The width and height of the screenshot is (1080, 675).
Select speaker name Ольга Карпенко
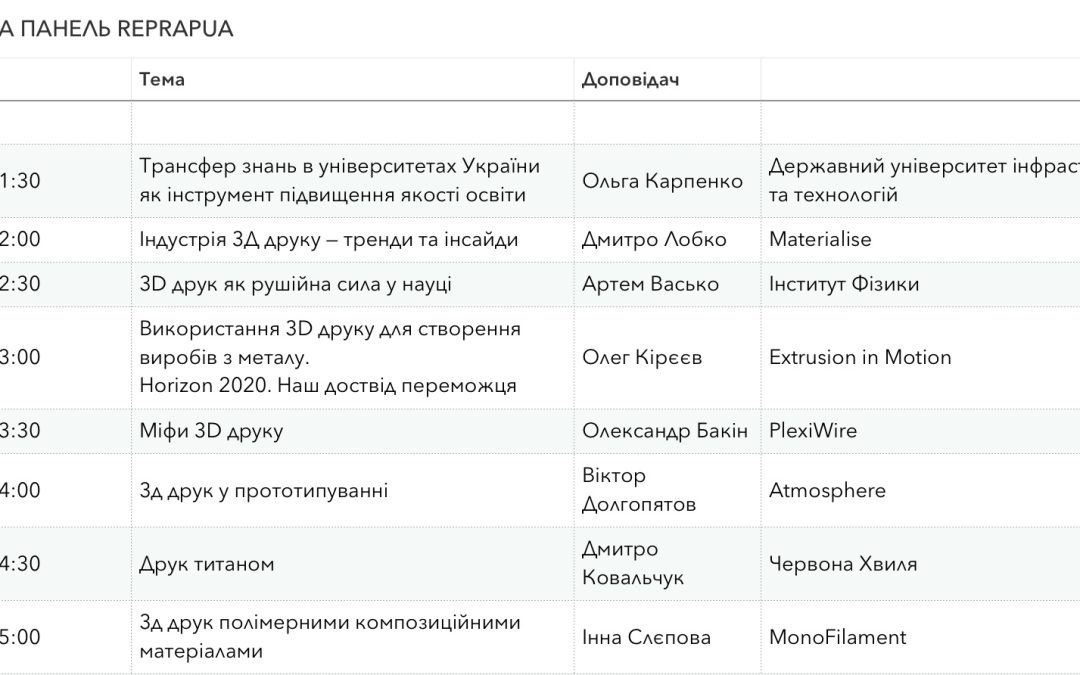coord(662,181)
